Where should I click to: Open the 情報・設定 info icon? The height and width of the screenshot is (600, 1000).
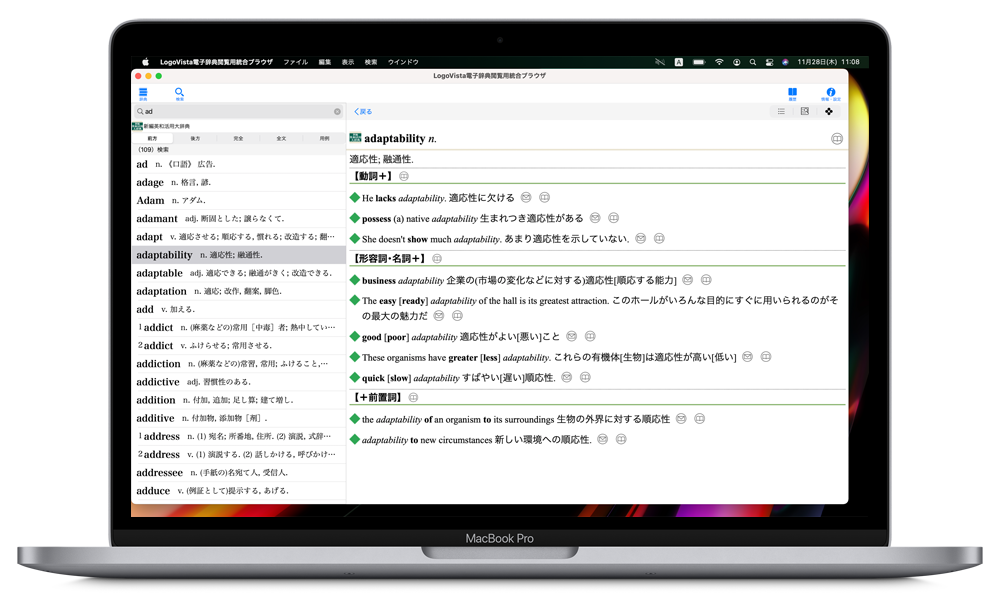point(830,94)
